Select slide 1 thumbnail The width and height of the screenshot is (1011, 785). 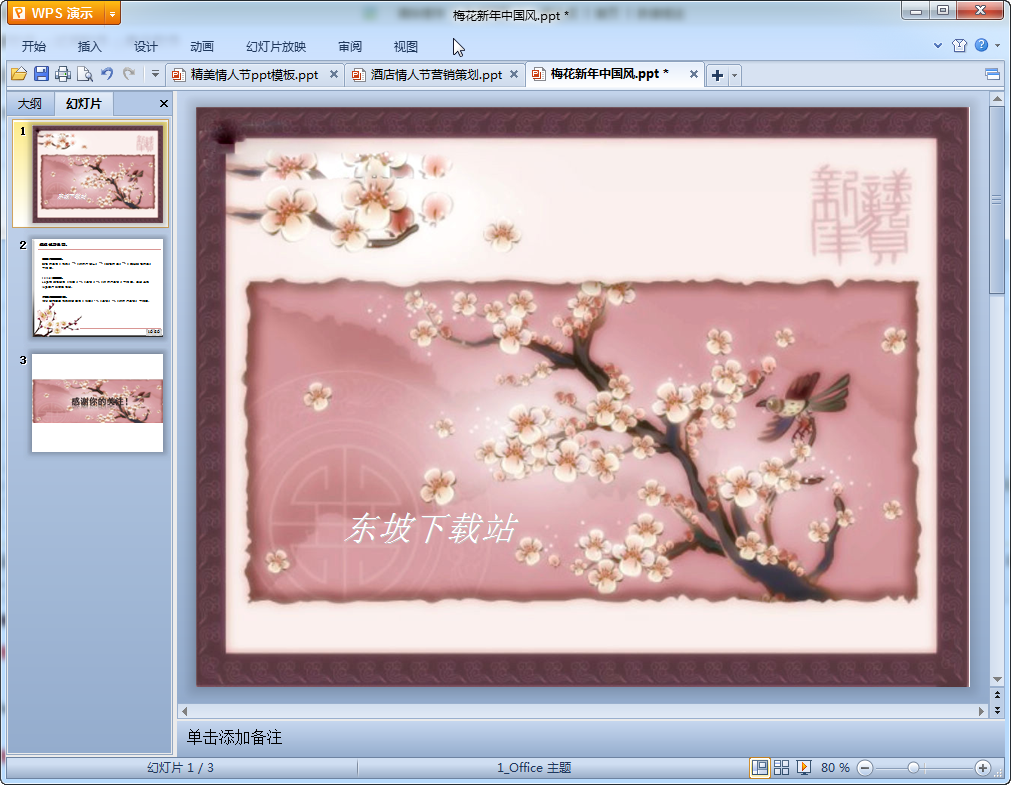tap(97, 174)
